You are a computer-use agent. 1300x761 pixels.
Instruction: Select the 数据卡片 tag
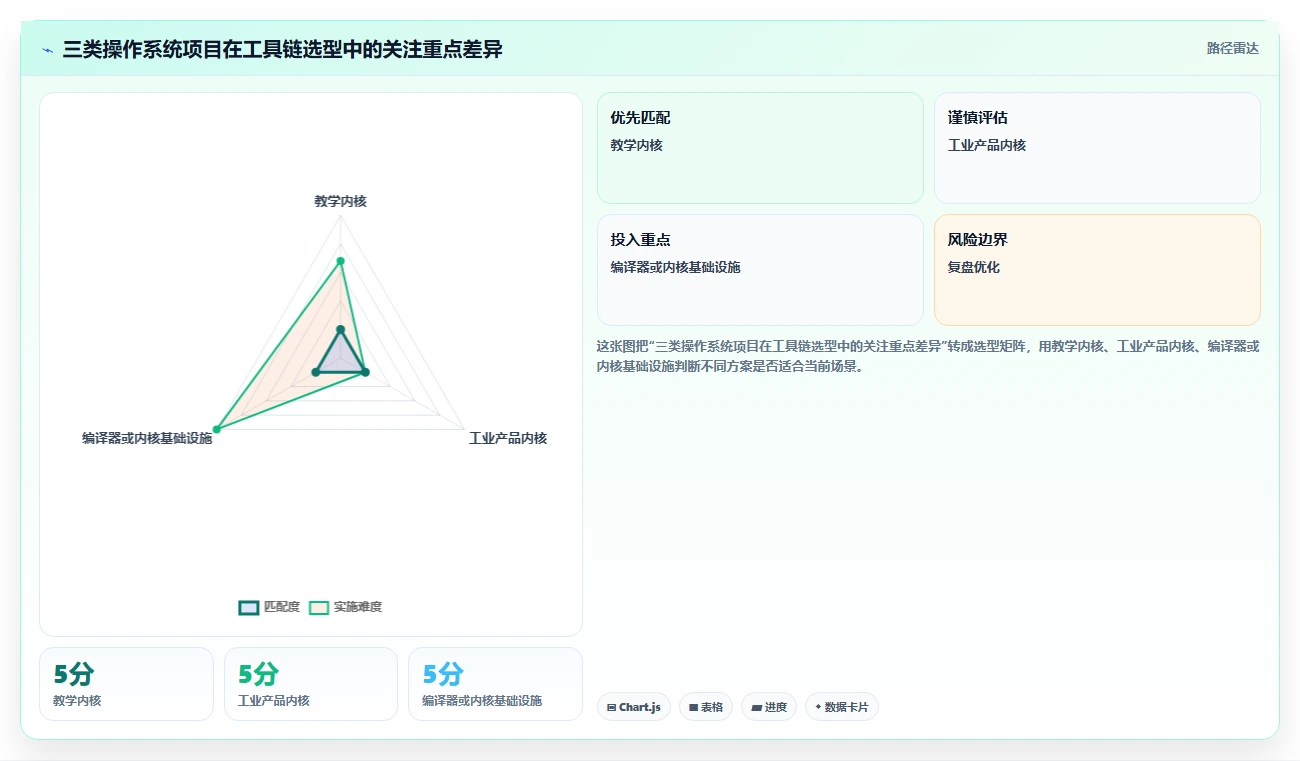pos(842,707)
